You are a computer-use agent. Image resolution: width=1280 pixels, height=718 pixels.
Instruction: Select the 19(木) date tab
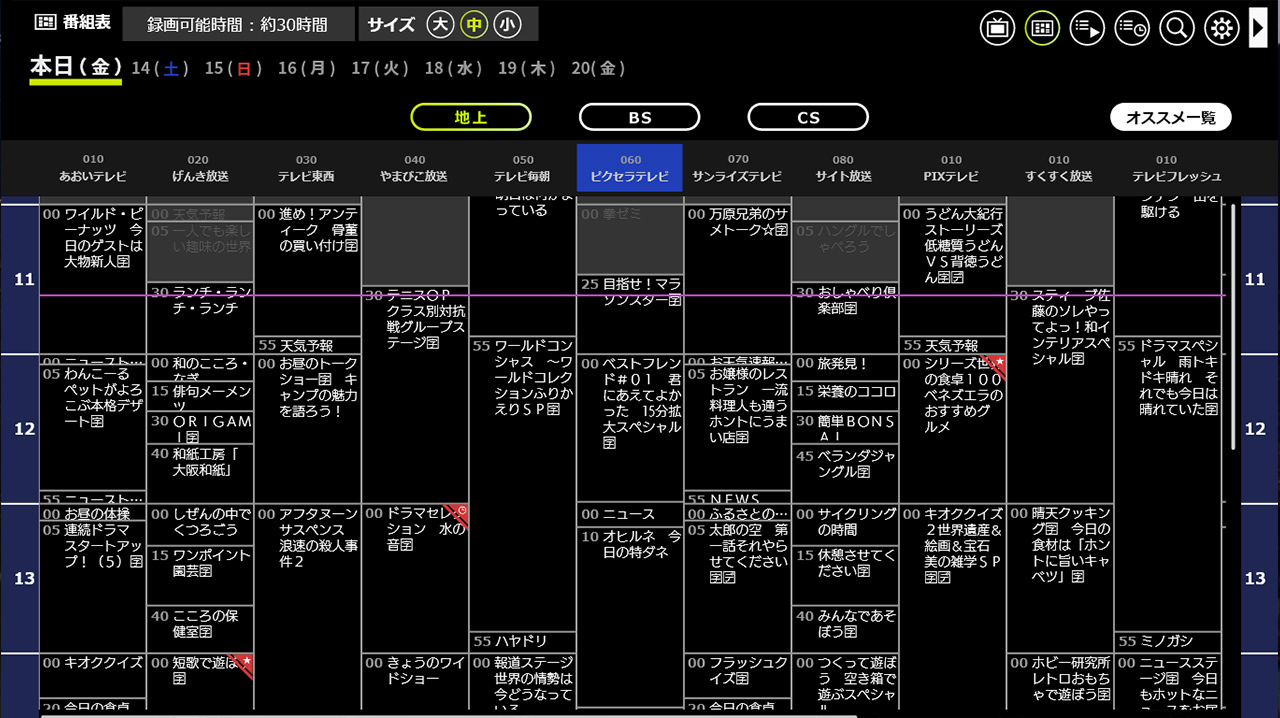point(527,68)
